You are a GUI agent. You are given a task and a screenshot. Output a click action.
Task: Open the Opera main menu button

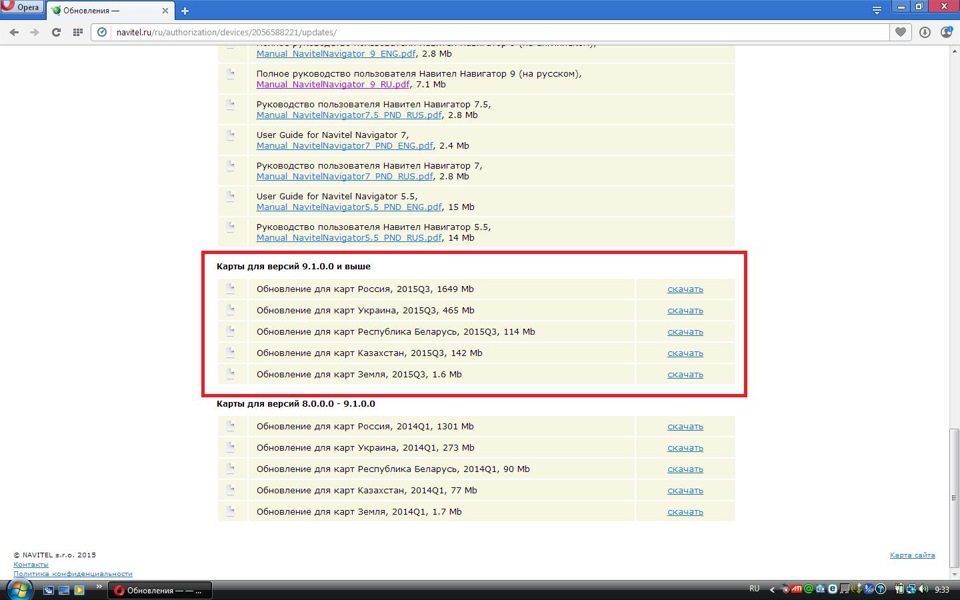[20, 8]
